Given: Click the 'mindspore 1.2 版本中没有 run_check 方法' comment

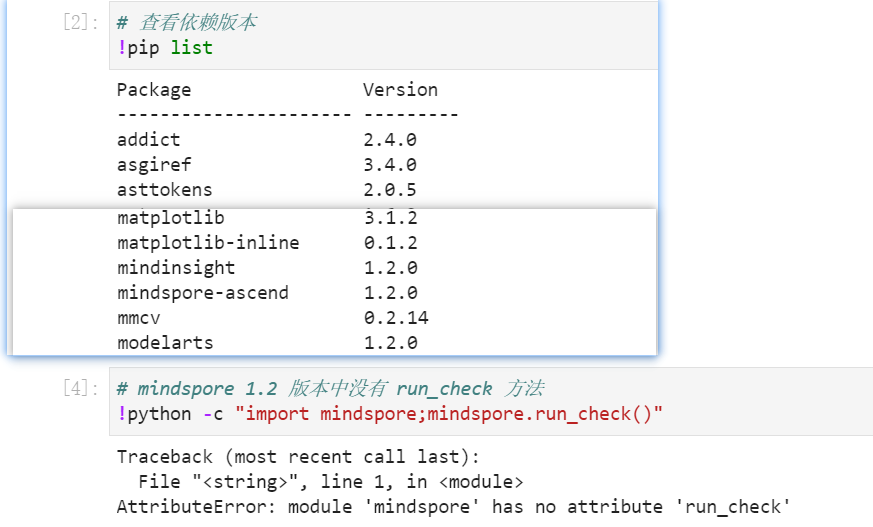Looking at the screenshot, I should [x=330, y=388].
